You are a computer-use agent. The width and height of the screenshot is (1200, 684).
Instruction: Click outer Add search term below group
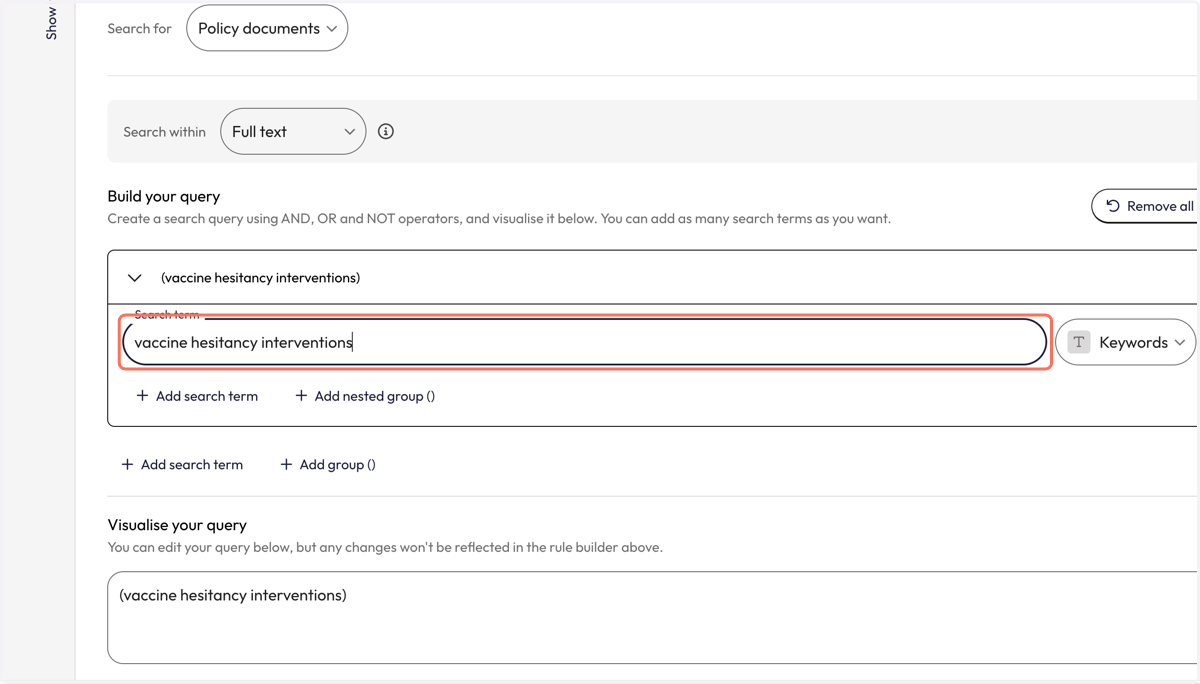coord(182,464)
